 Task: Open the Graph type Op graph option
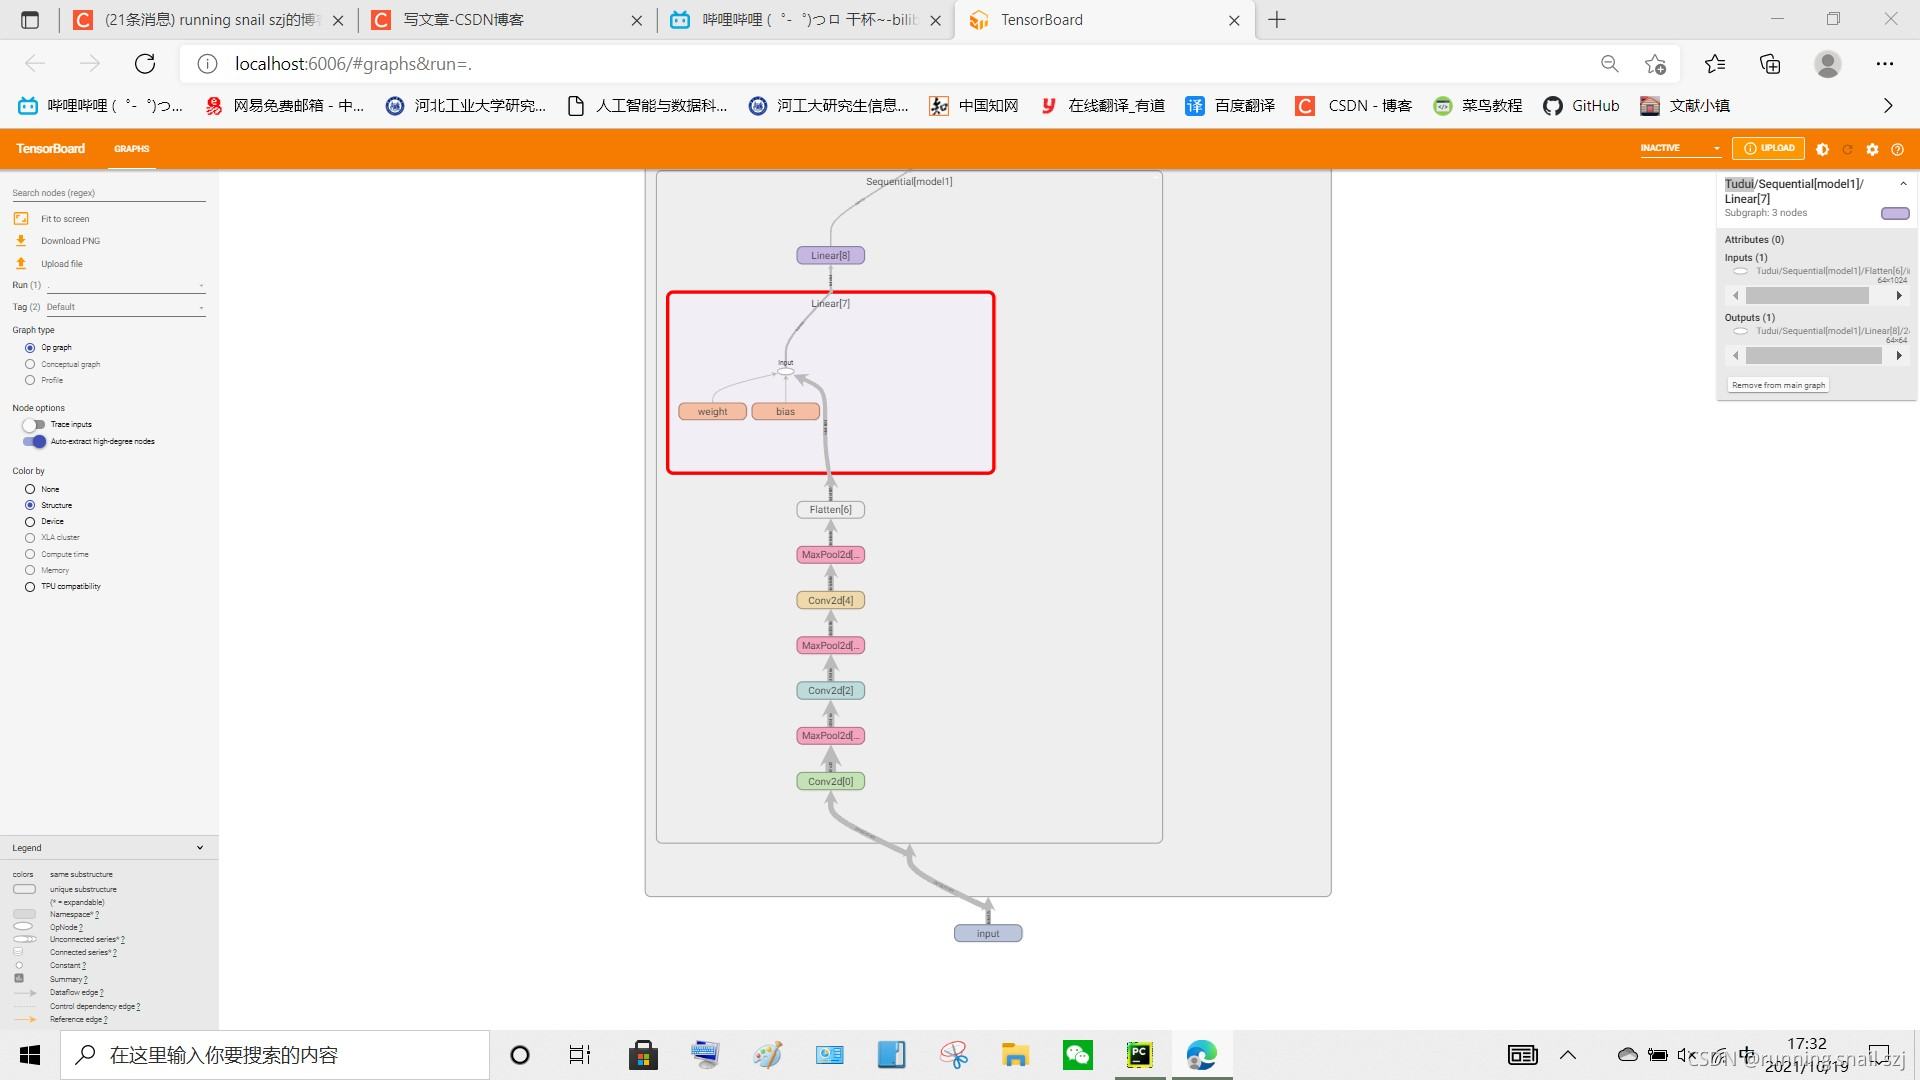click(x=30, y=347)
